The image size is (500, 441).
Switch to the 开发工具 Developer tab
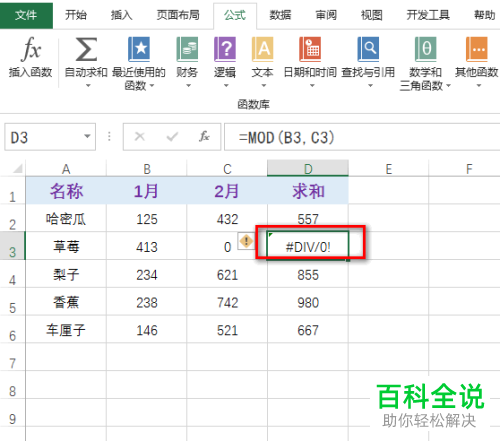point(428,15)
